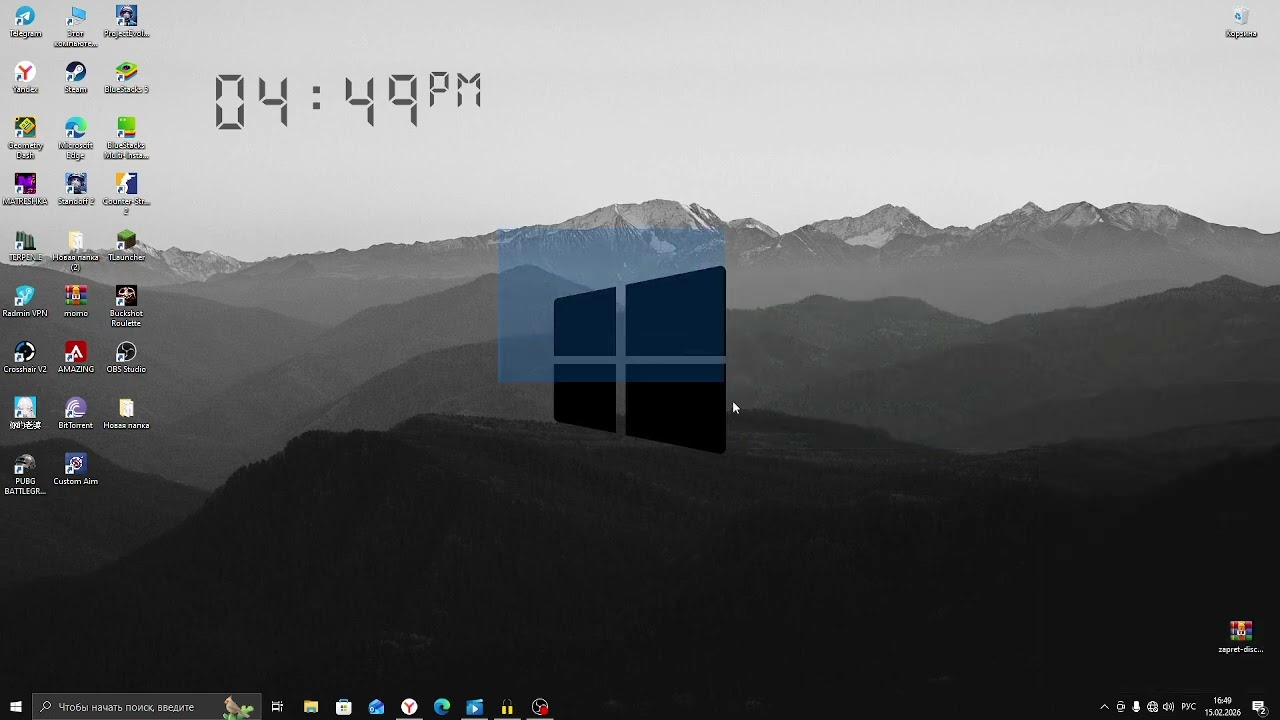The image size is (1280, 720).
Task: Select the Custom Aim desktop shortcut
Action: (76, 470)
